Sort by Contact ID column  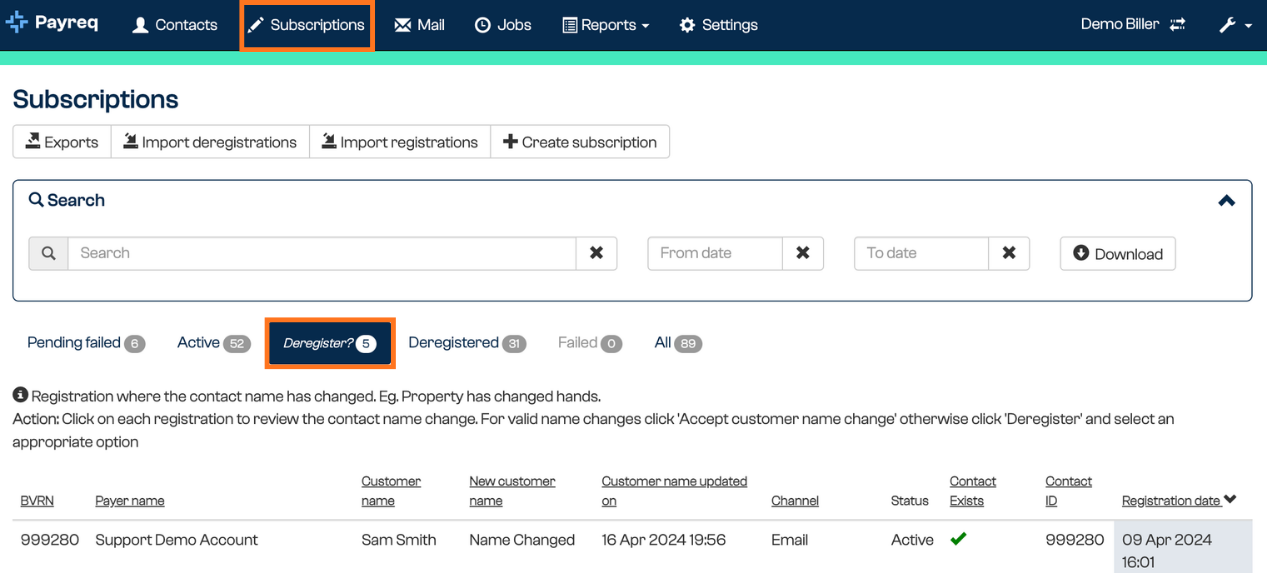pos(1069,491)
